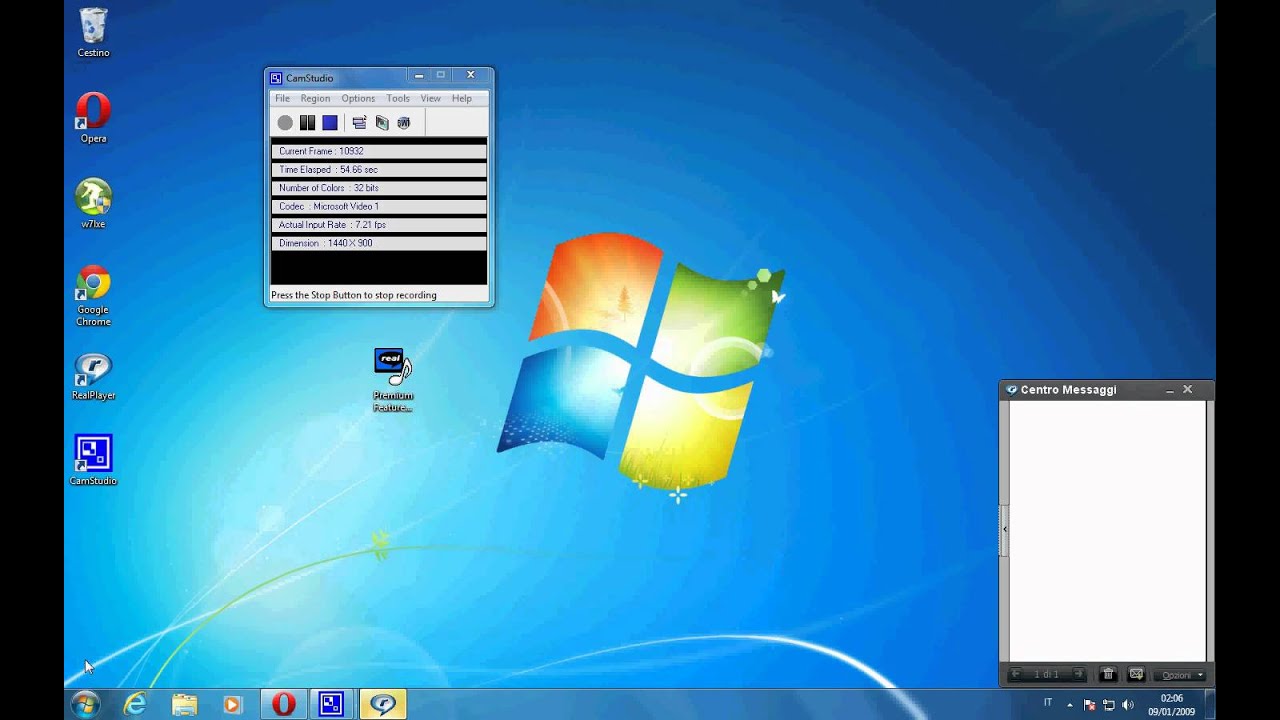Click the Current Frame : 10932 row

(x=379, y=151)
